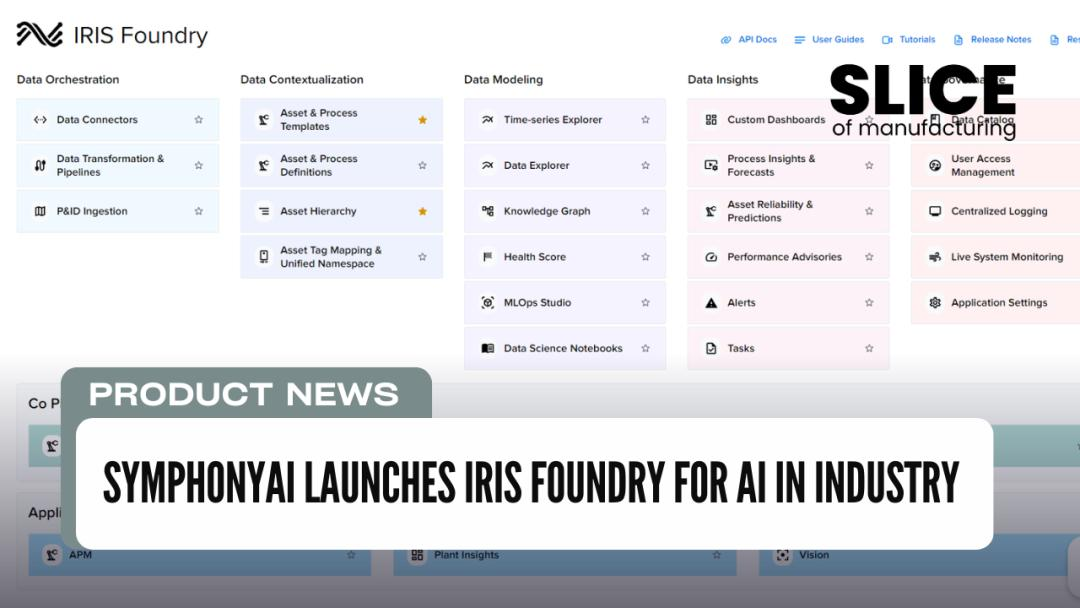
Task: Click the Plant Insights tile icon
Action: 417,555
